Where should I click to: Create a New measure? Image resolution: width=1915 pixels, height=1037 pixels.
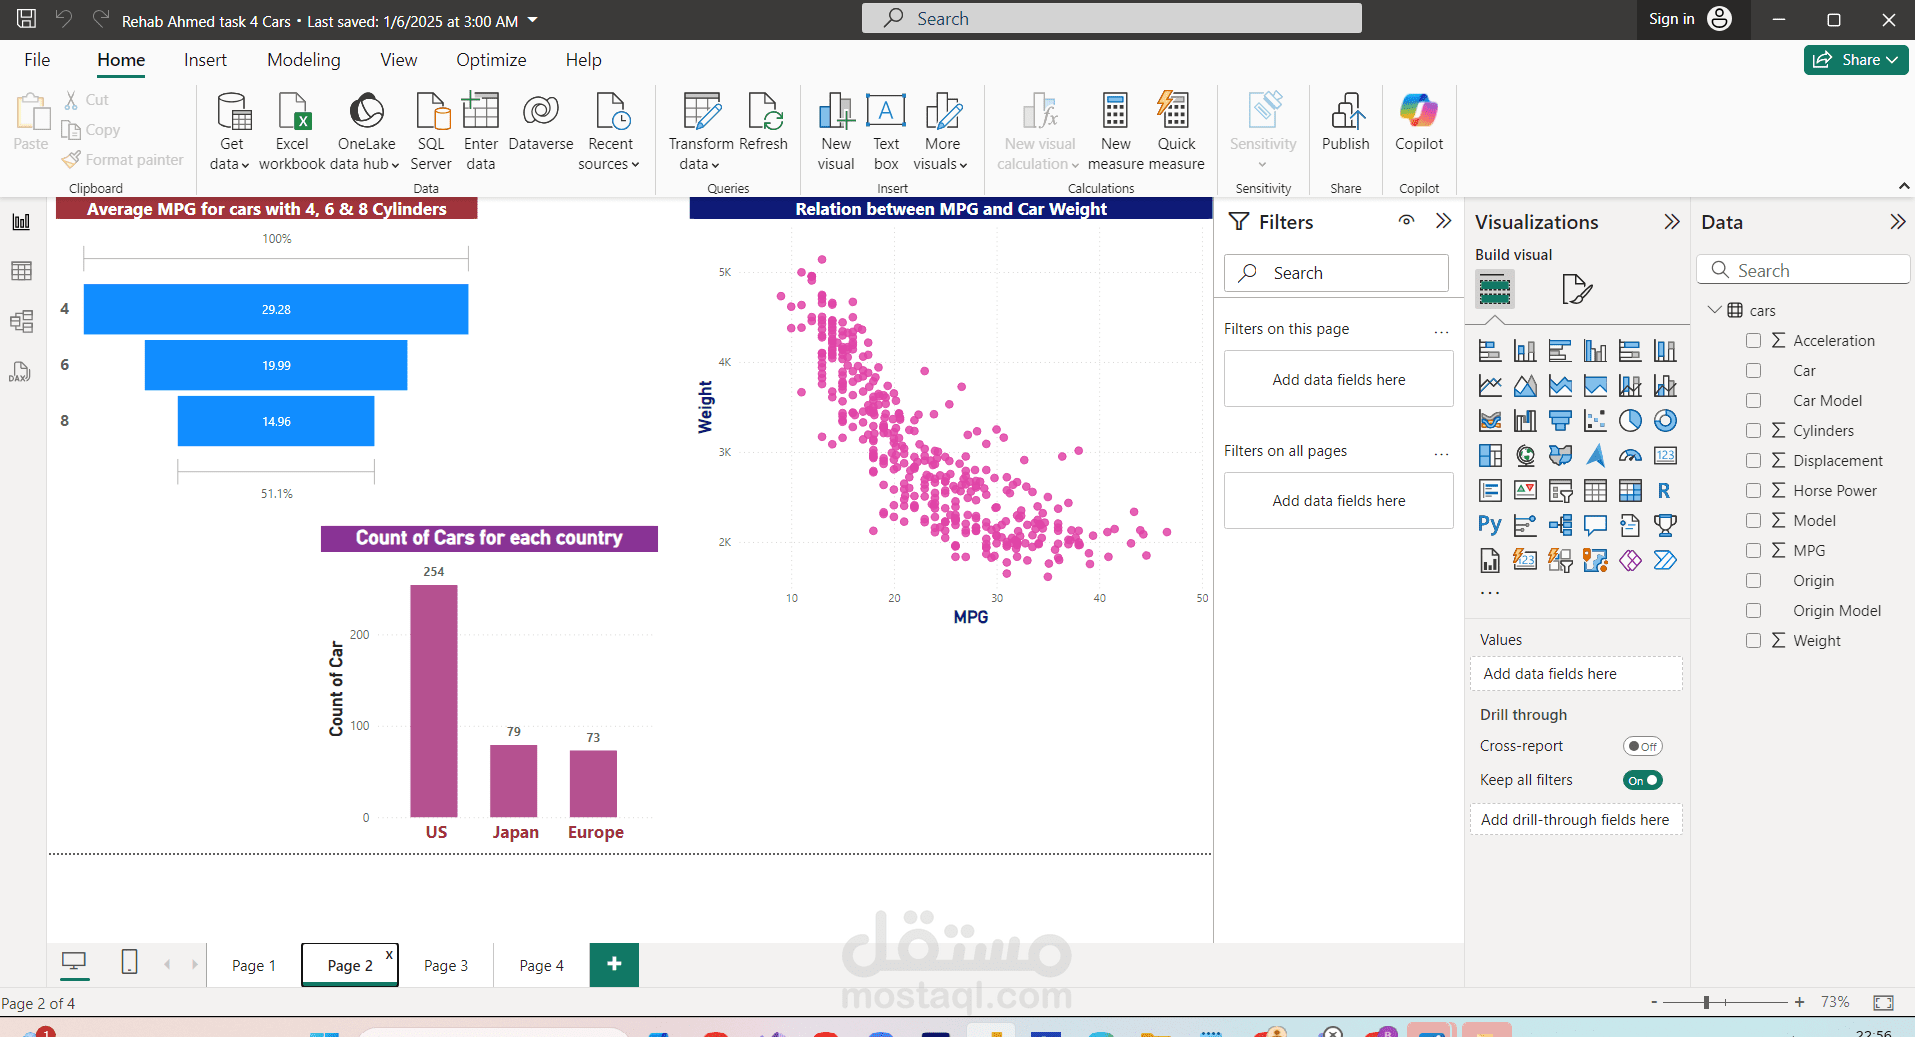[1115, 132]
